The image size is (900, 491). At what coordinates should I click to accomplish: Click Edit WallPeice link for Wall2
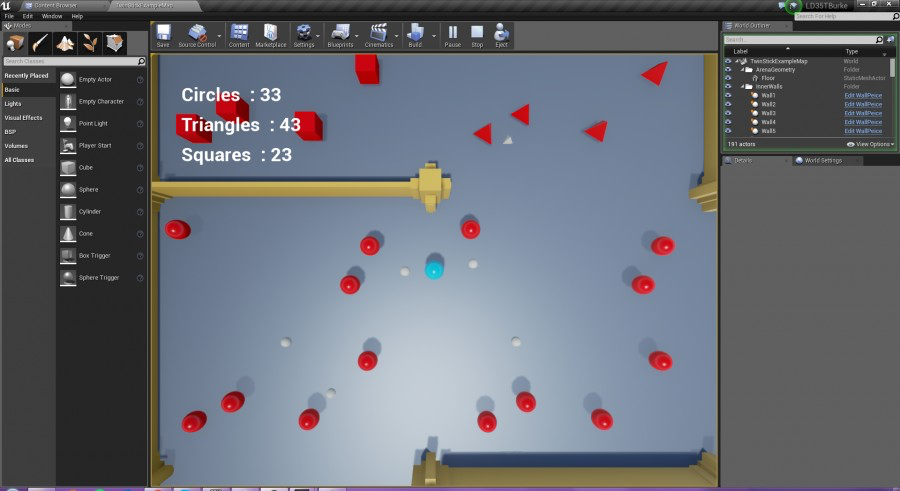point(863,105)
